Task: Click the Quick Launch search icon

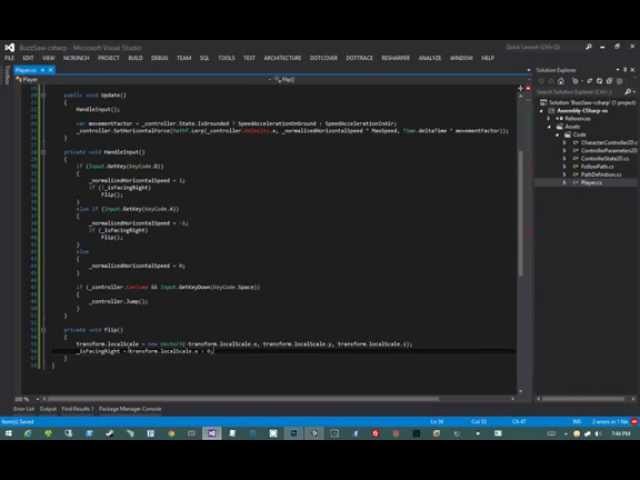Action: pyautogui.click(x=589, y=47)
